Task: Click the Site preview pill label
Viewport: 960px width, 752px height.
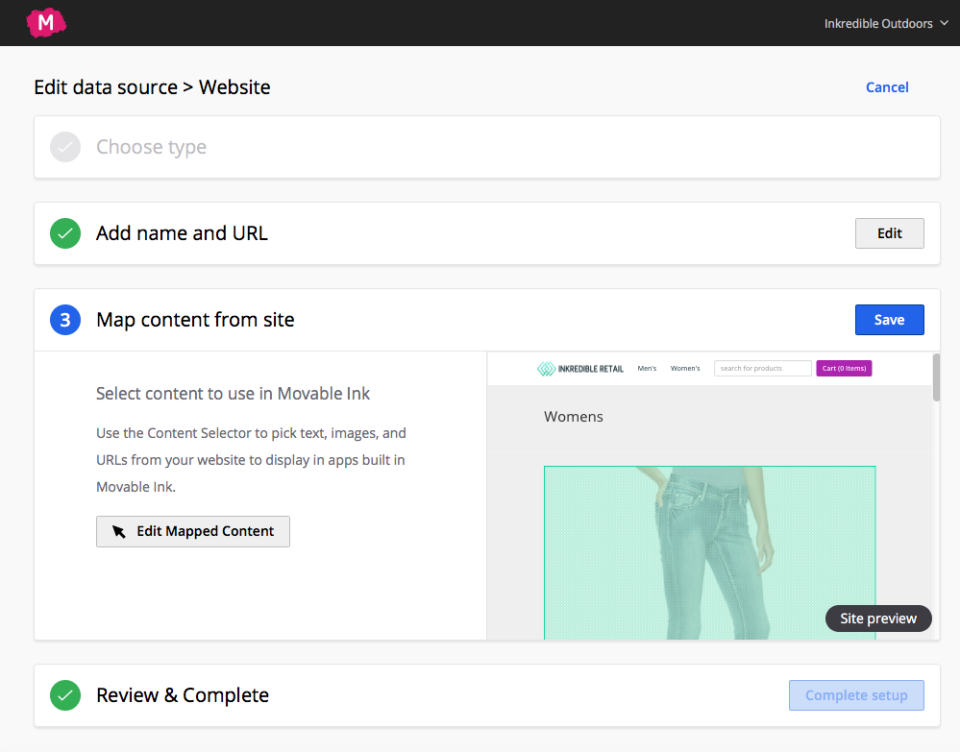Action: pos(878,618)
